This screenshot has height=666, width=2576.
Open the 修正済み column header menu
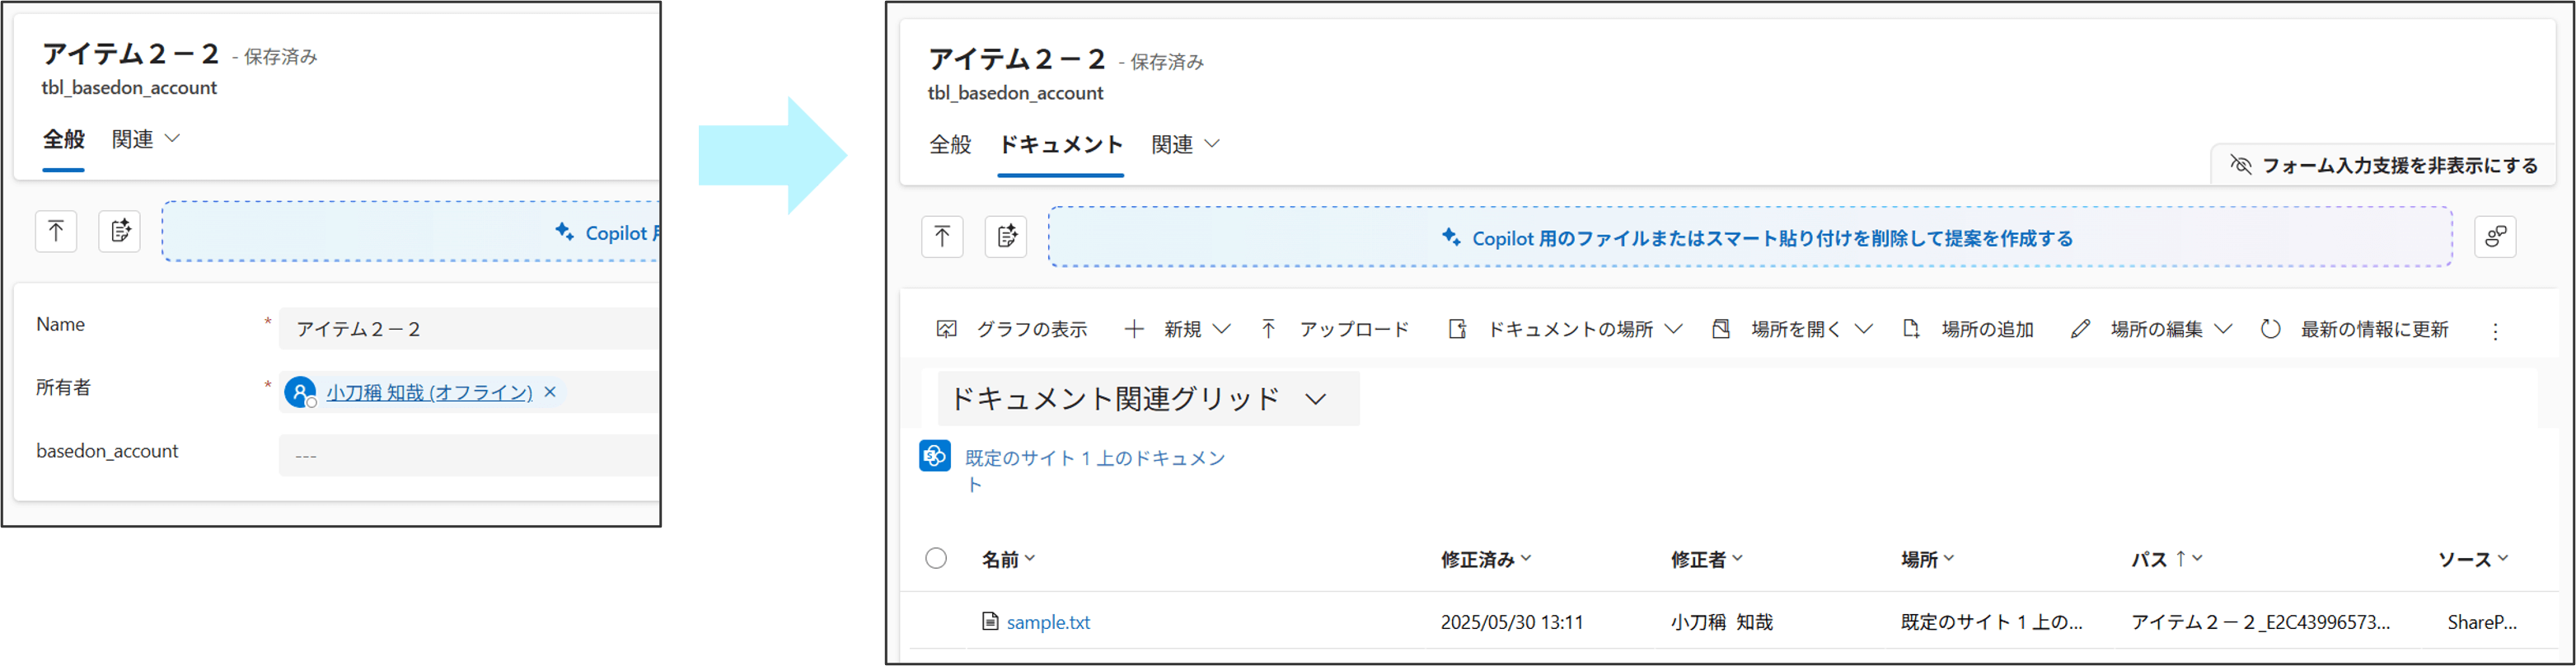(1486, 559)
